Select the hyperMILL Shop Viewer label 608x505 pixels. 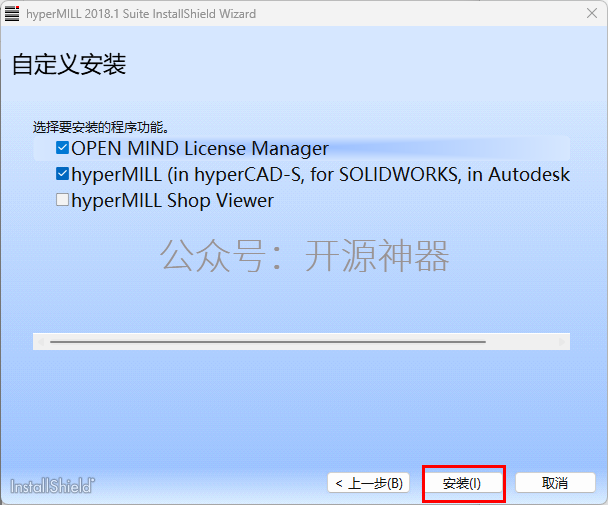[x=173, y=201]
